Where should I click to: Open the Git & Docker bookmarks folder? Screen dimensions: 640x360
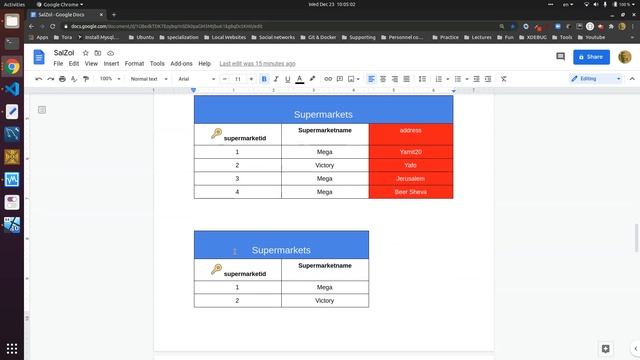coord(318,37)
